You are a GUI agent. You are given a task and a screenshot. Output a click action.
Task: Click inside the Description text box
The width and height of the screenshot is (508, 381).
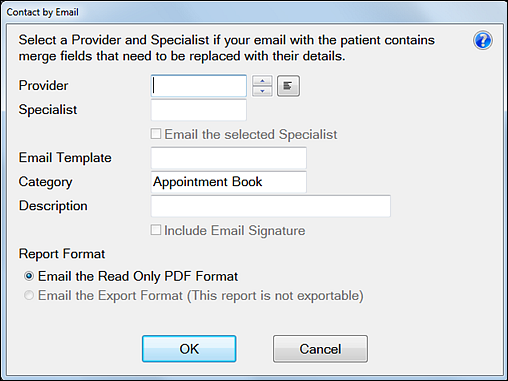[271, 206]
